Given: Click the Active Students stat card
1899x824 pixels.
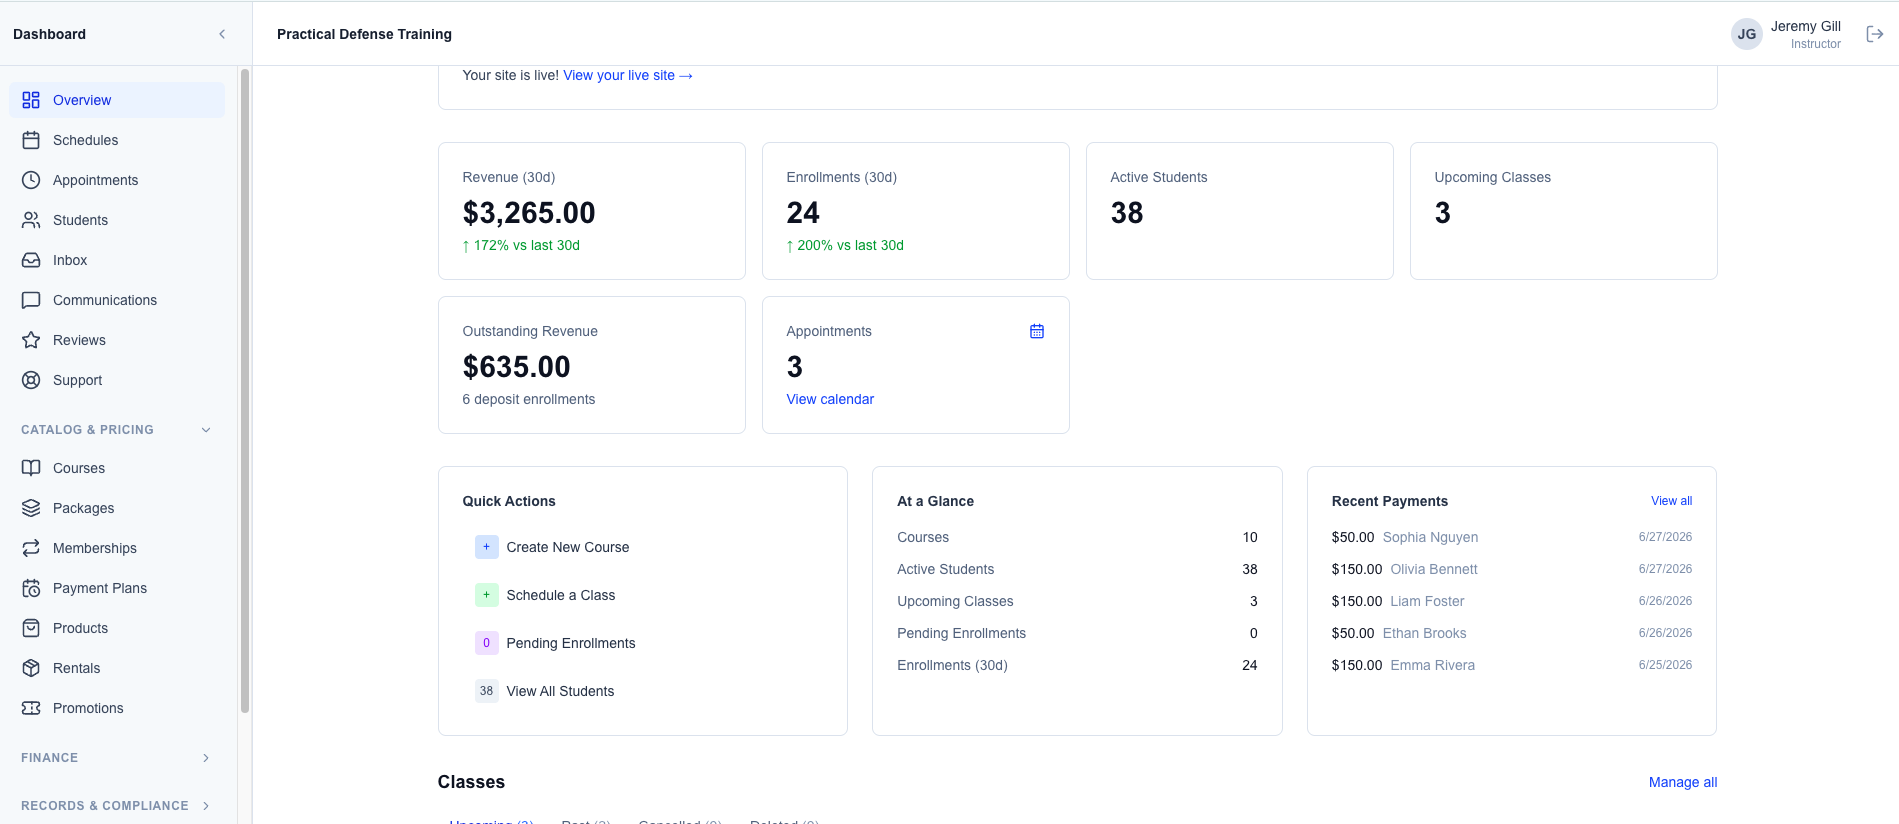Looking at the screenshot, I should (x=1240, y=211).
